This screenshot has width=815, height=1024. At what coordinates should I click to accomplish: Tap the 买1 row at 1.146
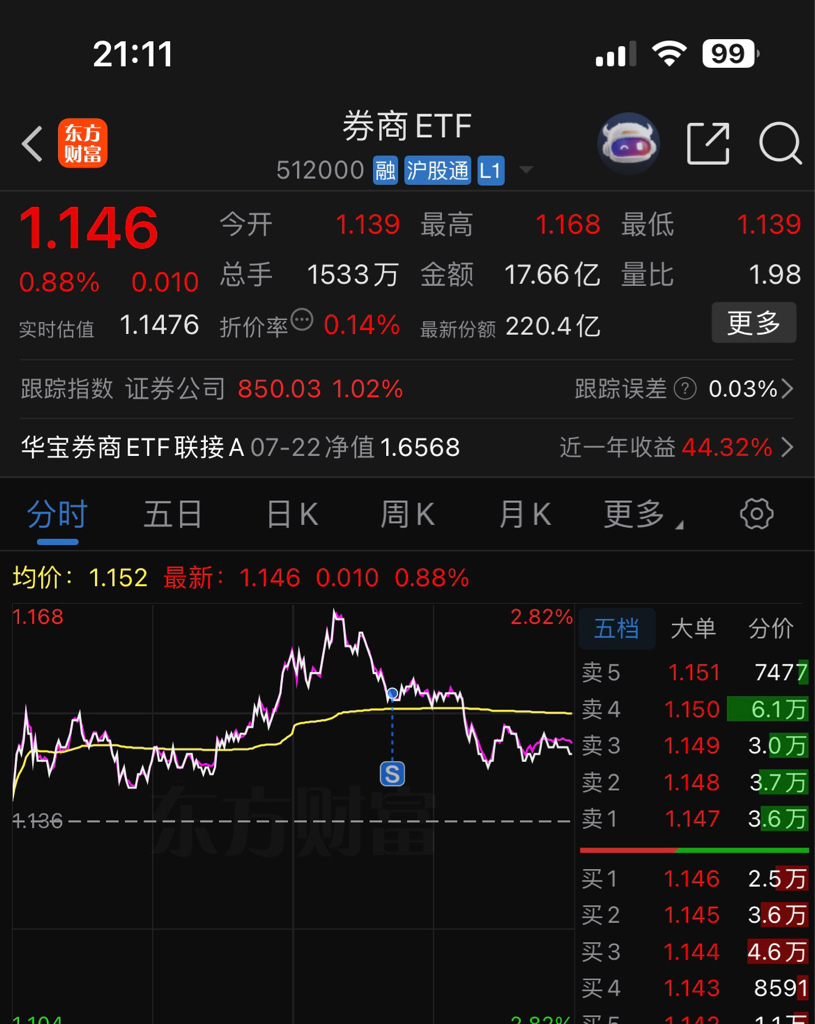point(695,879)
